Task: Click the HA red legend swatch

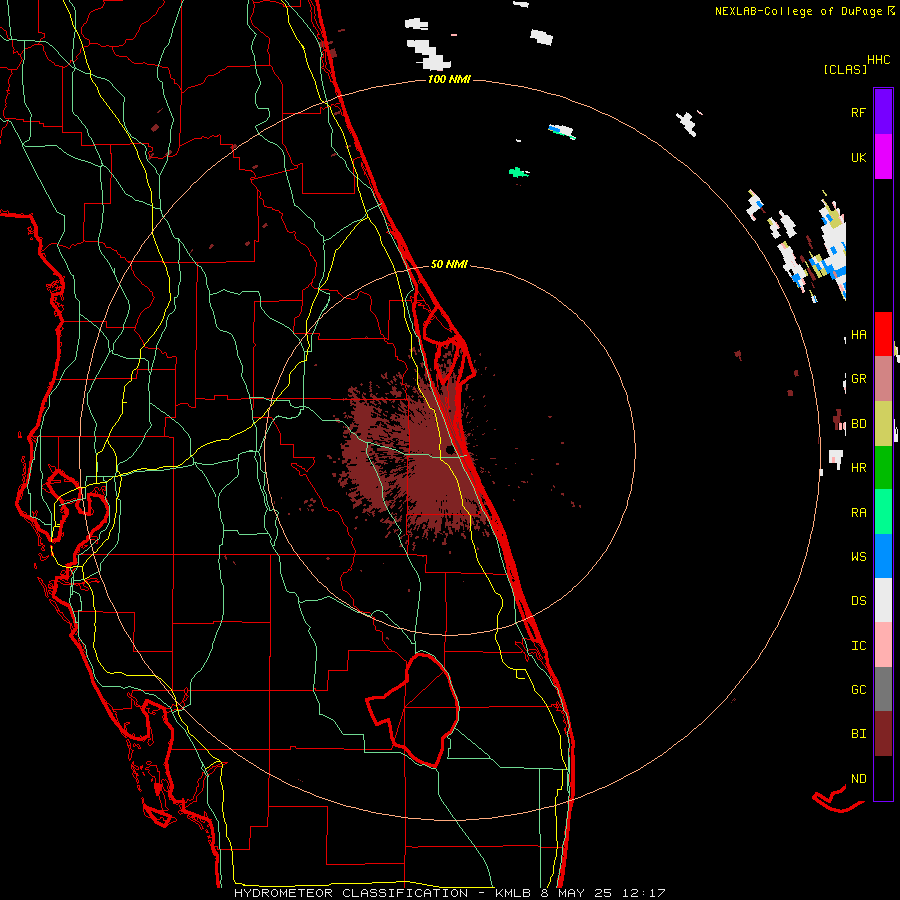Action: [x=883, y=334]
